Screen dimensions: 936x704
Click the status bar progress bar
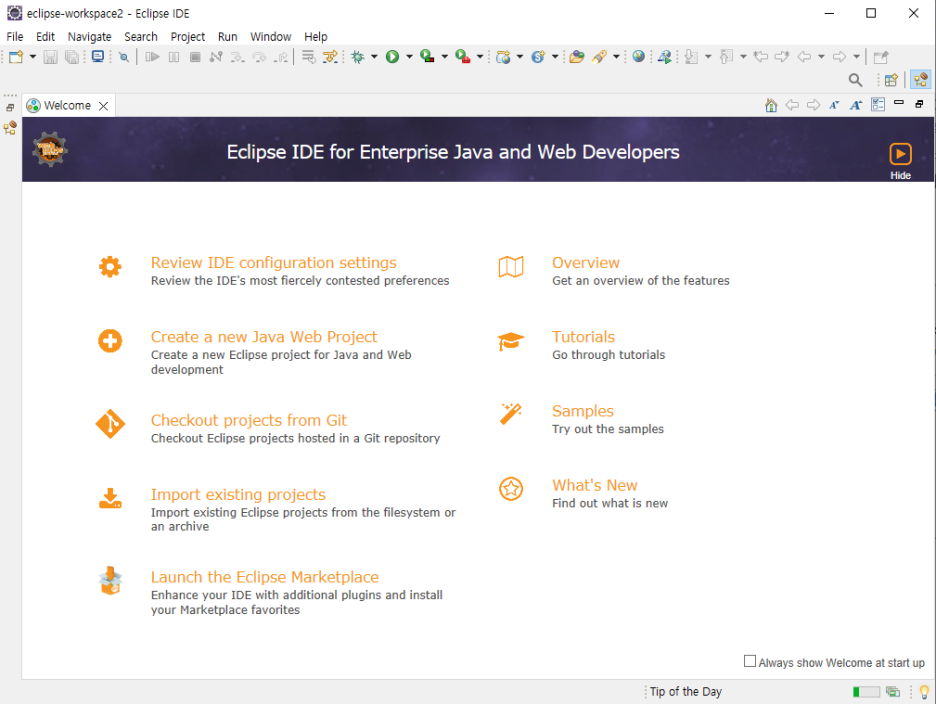(866, 691)
